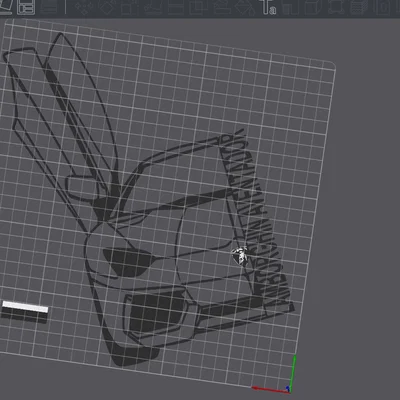The height and width of the screenshot is (400, 400).
Task: Click the Add model cube icon
Action: click(x=5, y=7)
